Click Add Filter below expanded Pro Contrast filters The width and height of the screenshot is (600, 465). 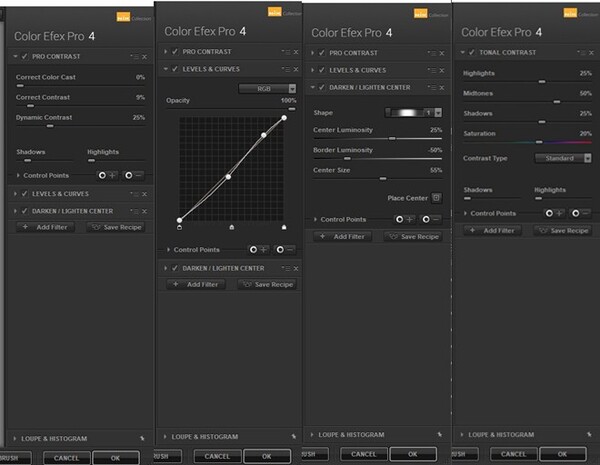(x=46, y=227)
